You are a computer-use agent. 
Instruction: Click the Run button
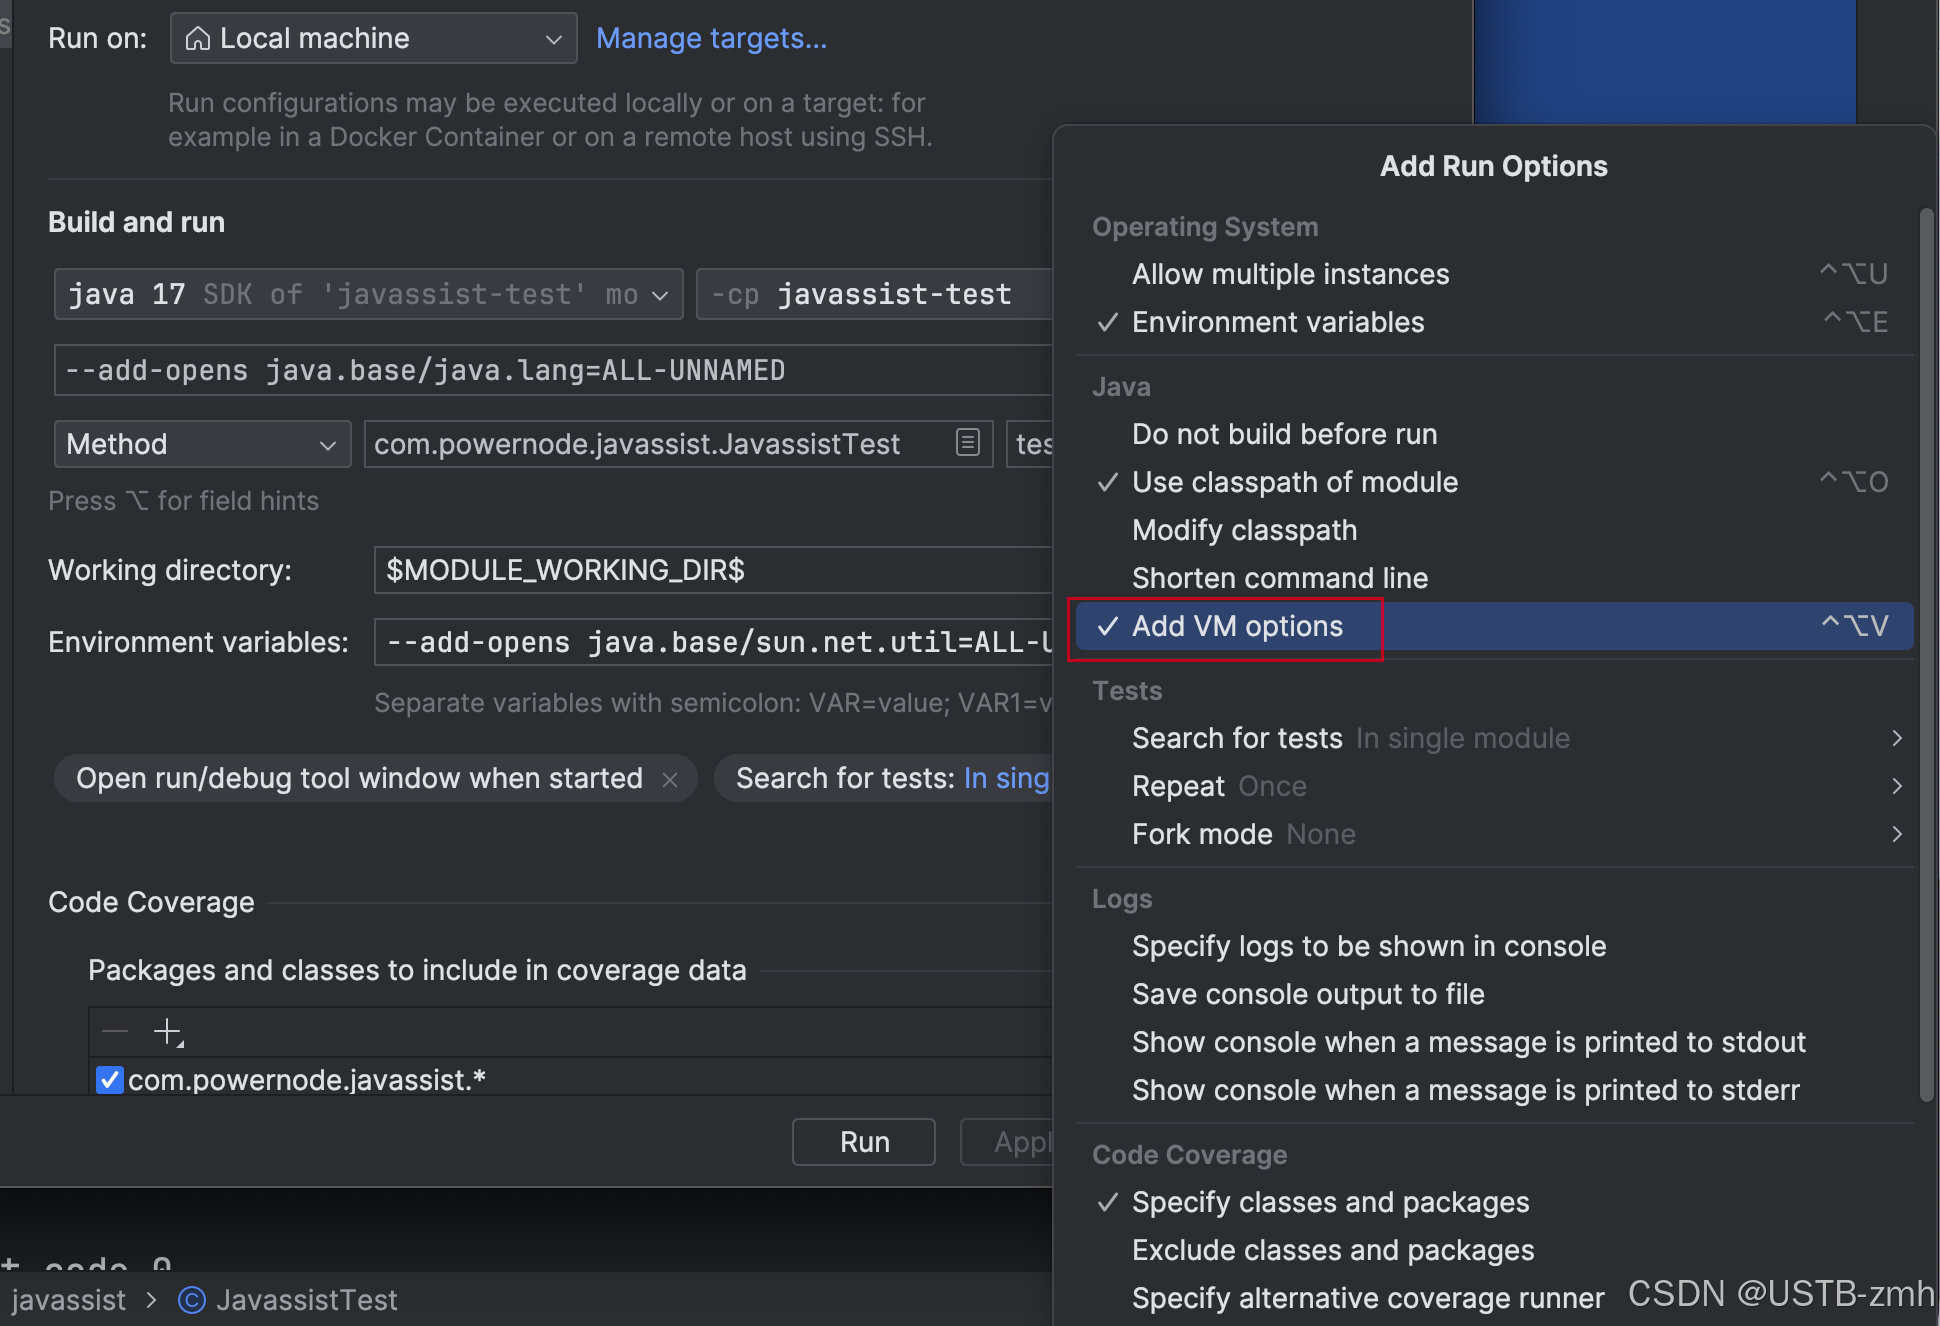[x=864, y=1142]
